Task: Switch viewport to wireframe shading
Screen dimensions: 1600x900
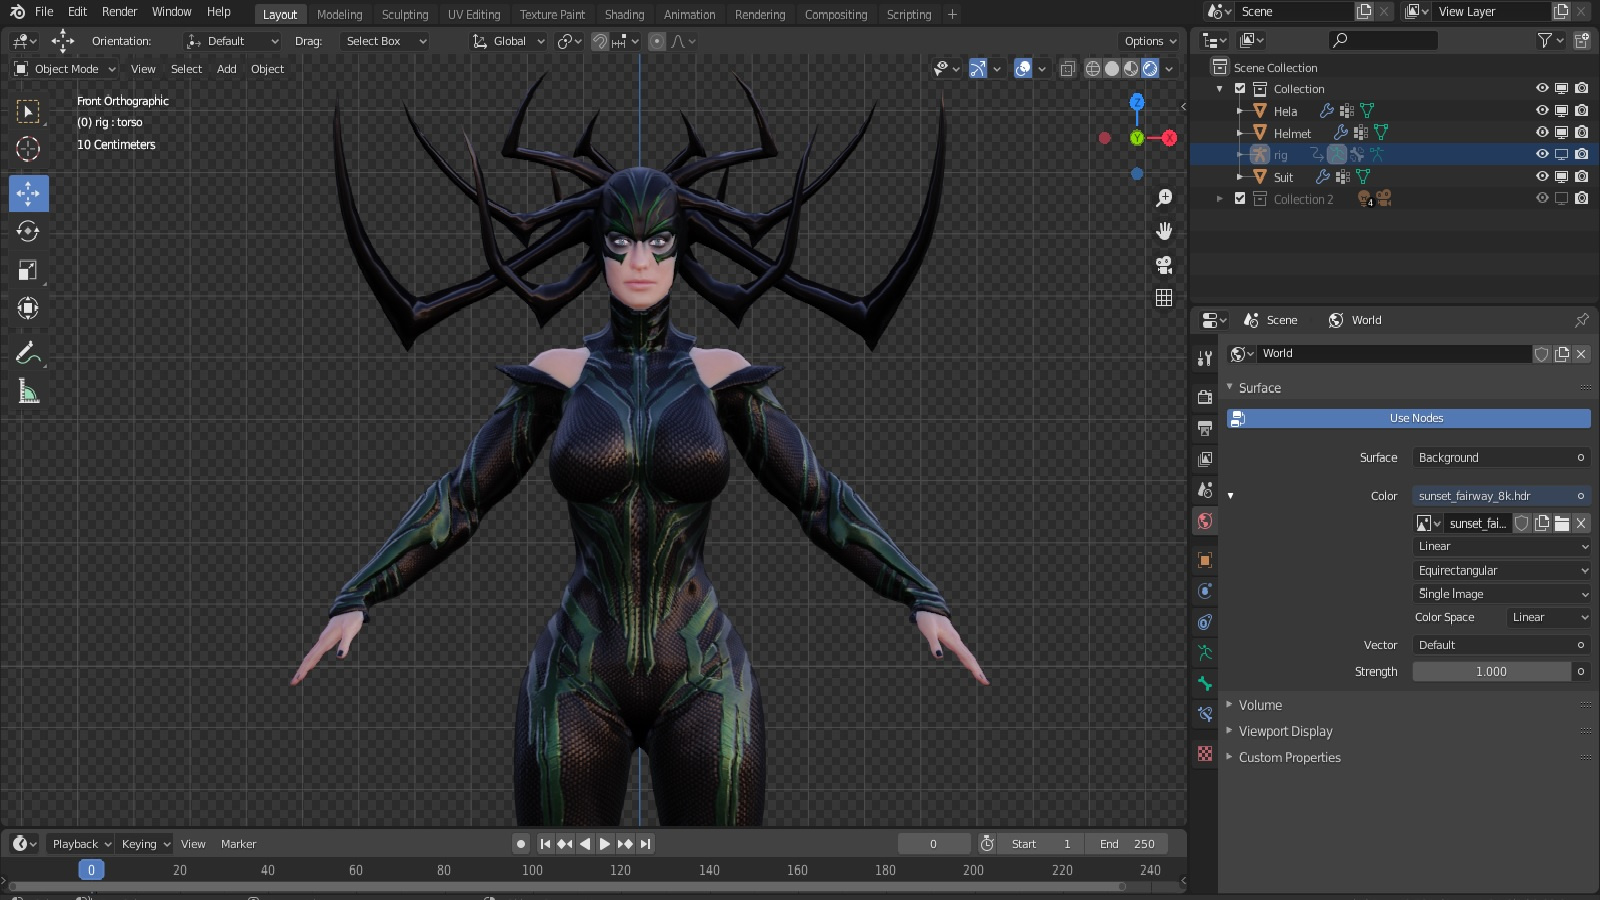Action: 1093,69
